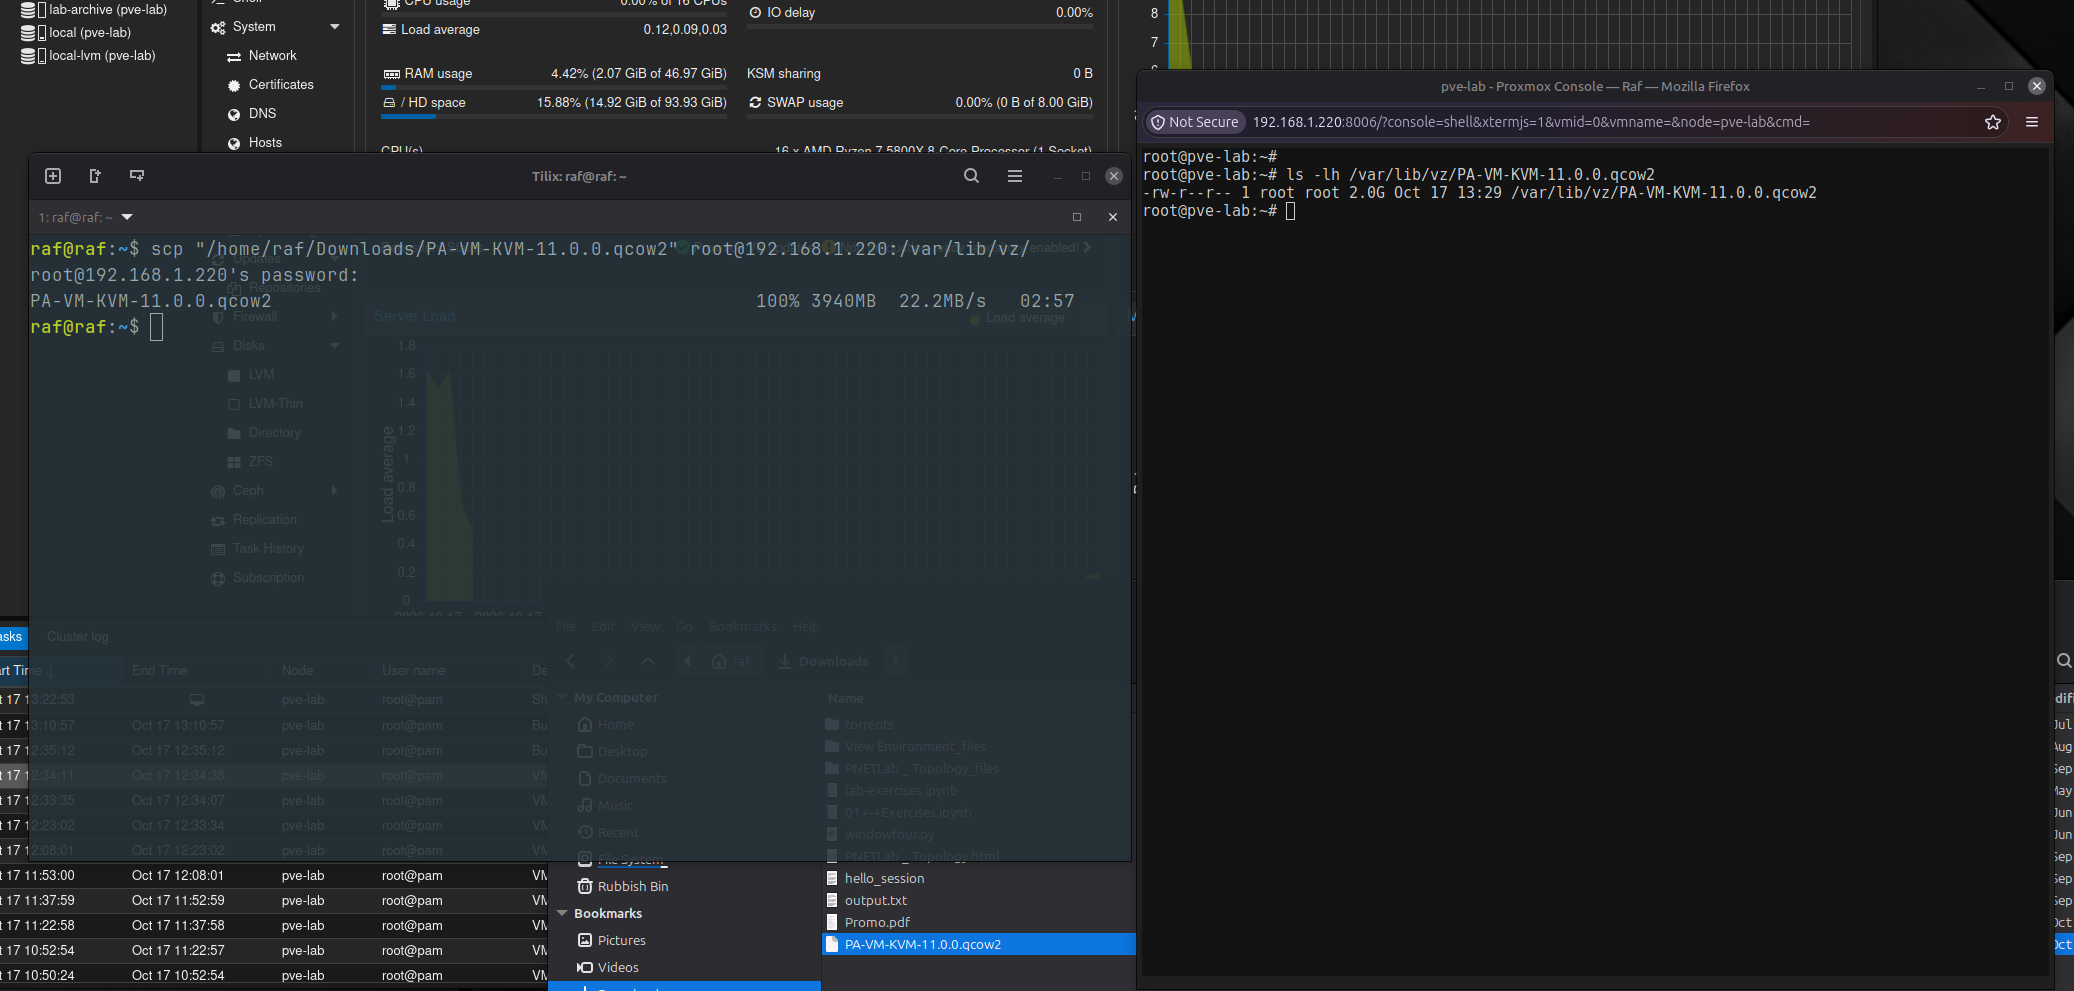Image resolution: width=2074 pixels, height=991 pixels.
Task: Open Network in the Proxmox node menu
Action: pyautogui.click(x=272, y=56)
